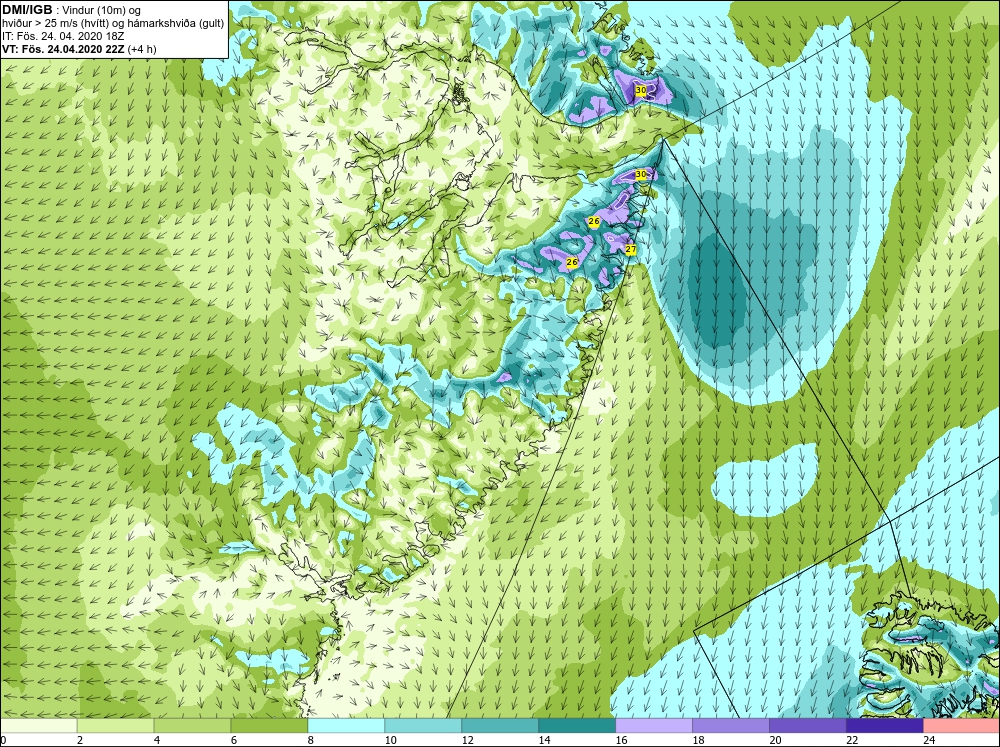The image size is (1000, 747).
Task: Click the 30 gust marker below the coastline tip
Action: click(641, 174)
